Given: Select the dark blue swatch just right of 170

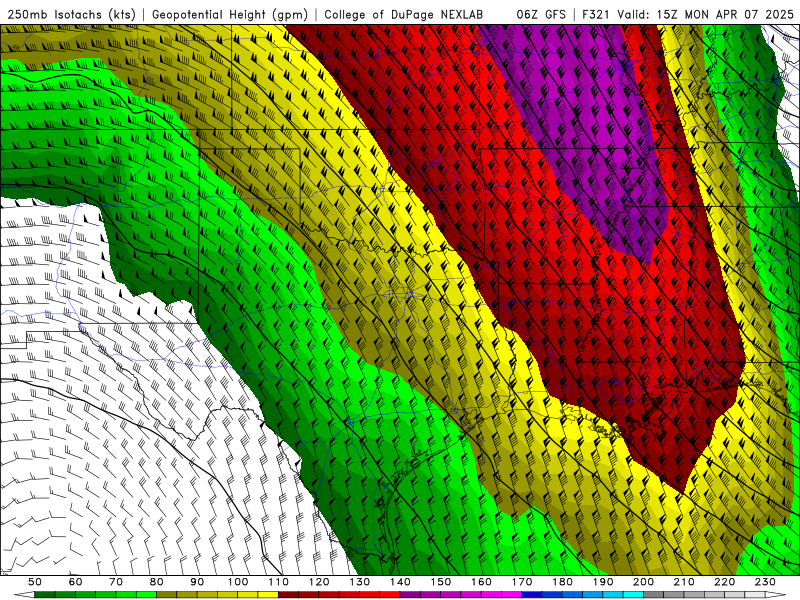Looking at the screenshot, I should click(532, 595).
